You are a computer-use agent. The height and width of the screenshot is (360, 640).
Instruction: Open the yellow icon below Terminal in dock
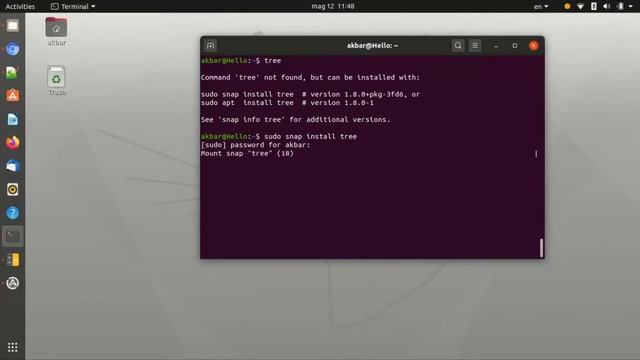[x=13, y=260]
